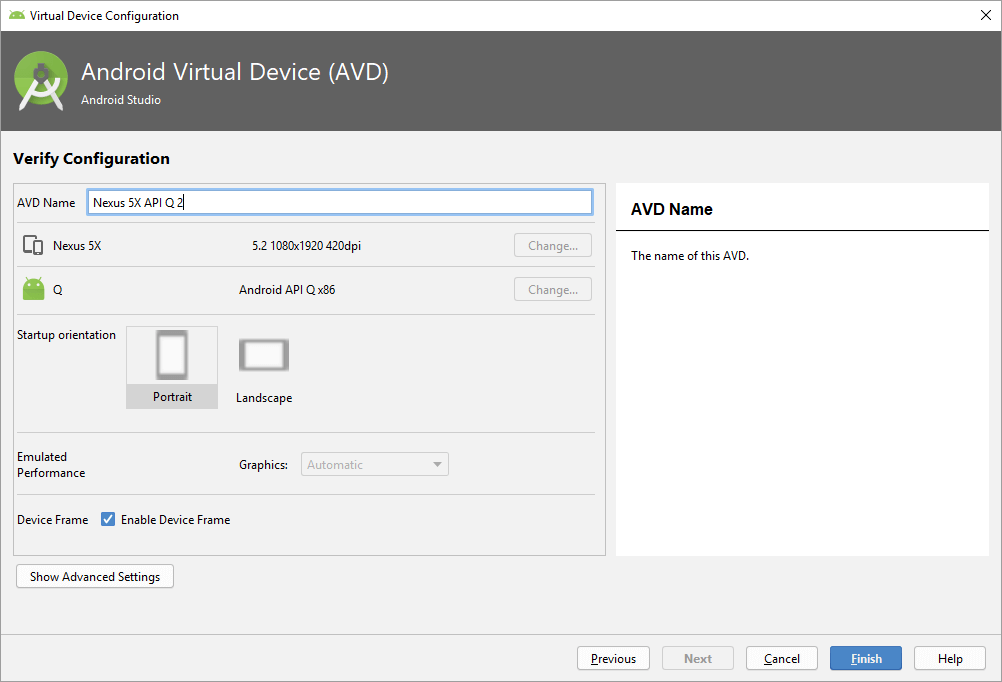
Task: Go back with the Previous button
Action: (x=613, y=658)
